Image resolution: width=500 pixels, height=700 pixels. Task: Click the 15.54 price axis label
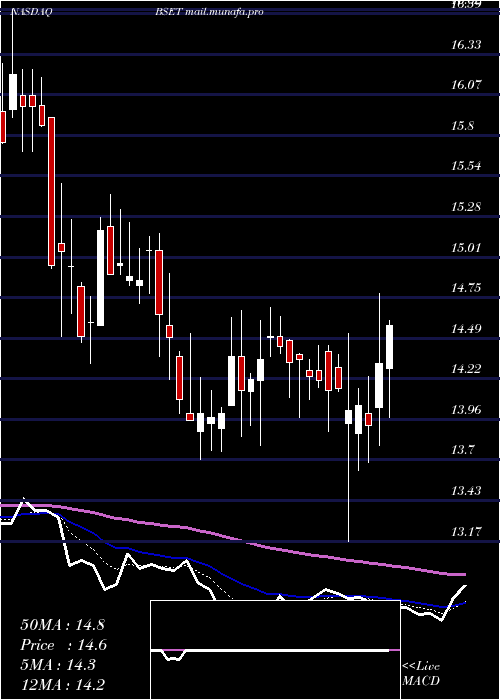point(467,166)
